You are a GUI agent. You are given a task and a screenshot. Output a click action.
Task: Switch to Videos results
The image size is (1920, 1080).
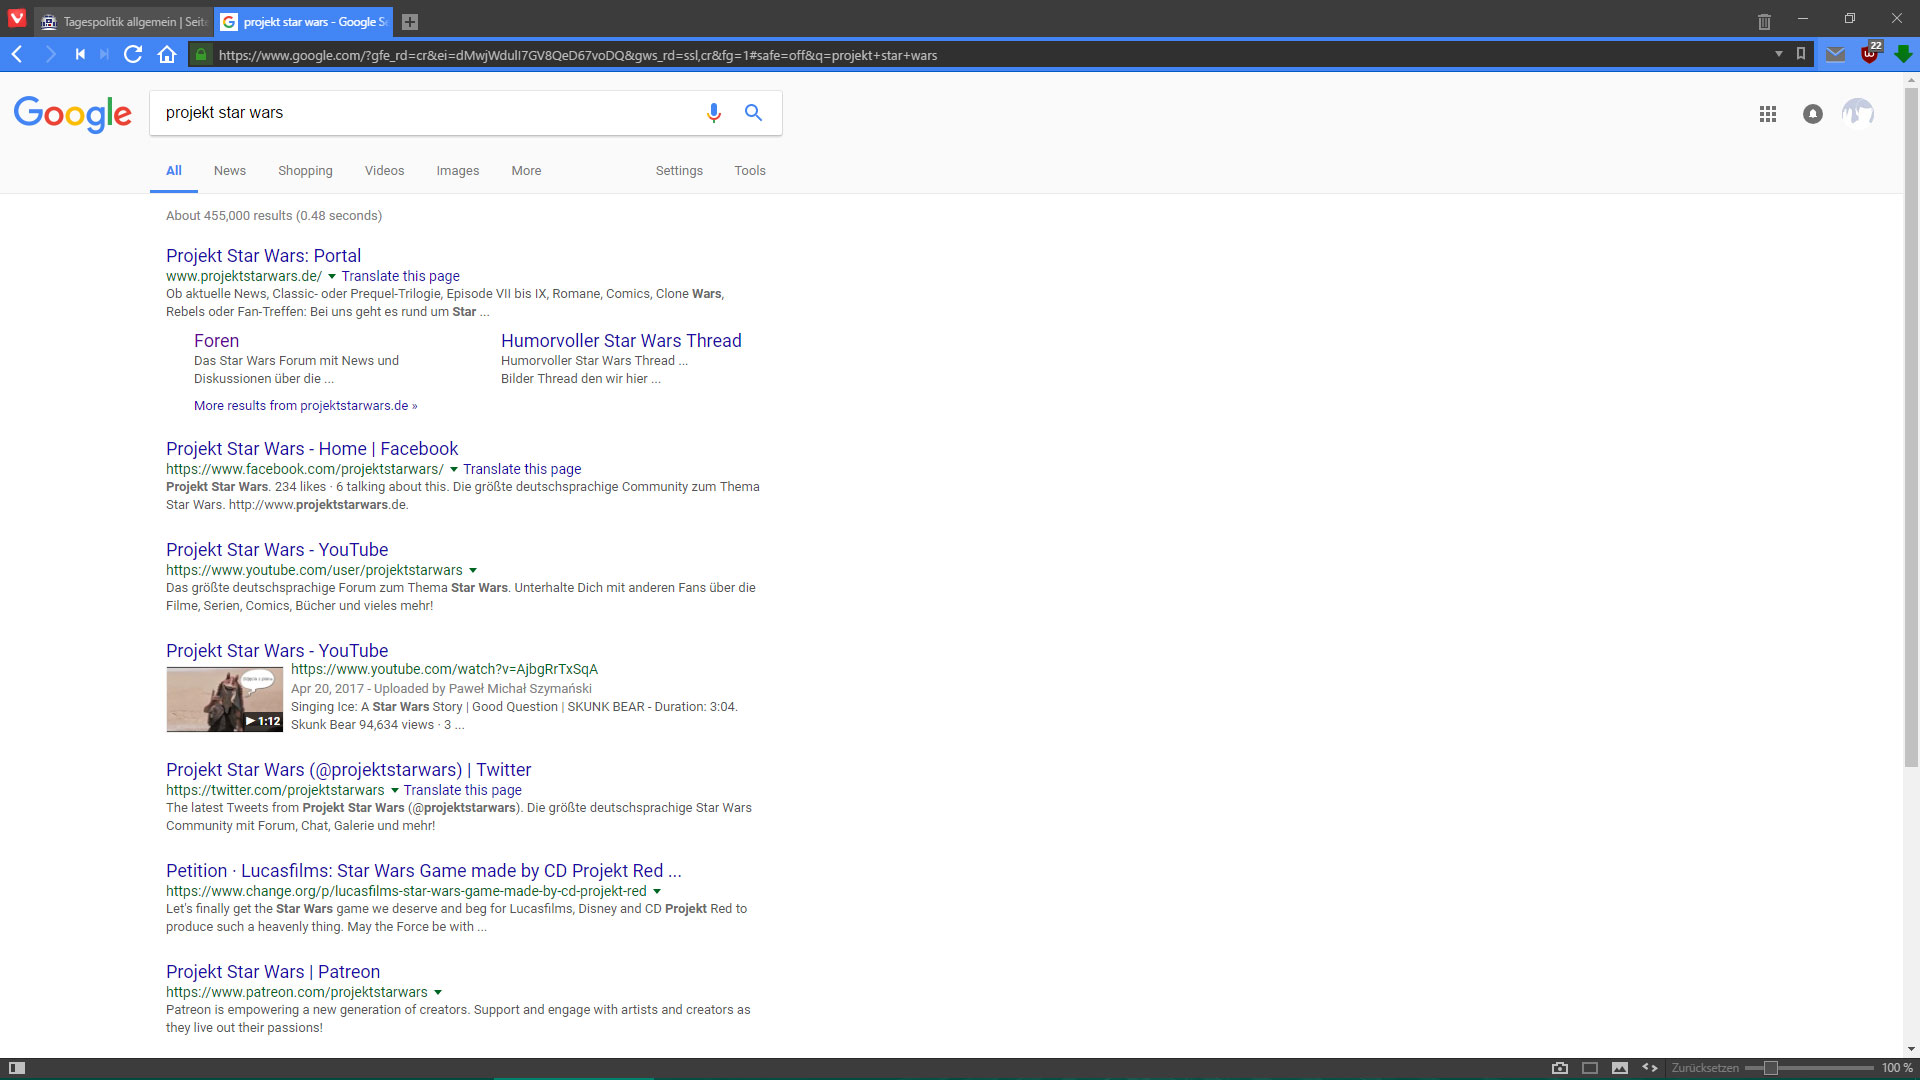(x=384, y=171)
